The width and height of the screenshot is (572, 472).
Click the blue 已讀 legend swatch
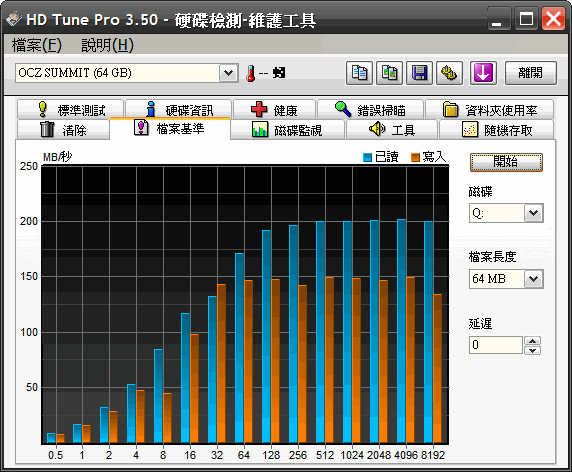click(x=367, y=157)
